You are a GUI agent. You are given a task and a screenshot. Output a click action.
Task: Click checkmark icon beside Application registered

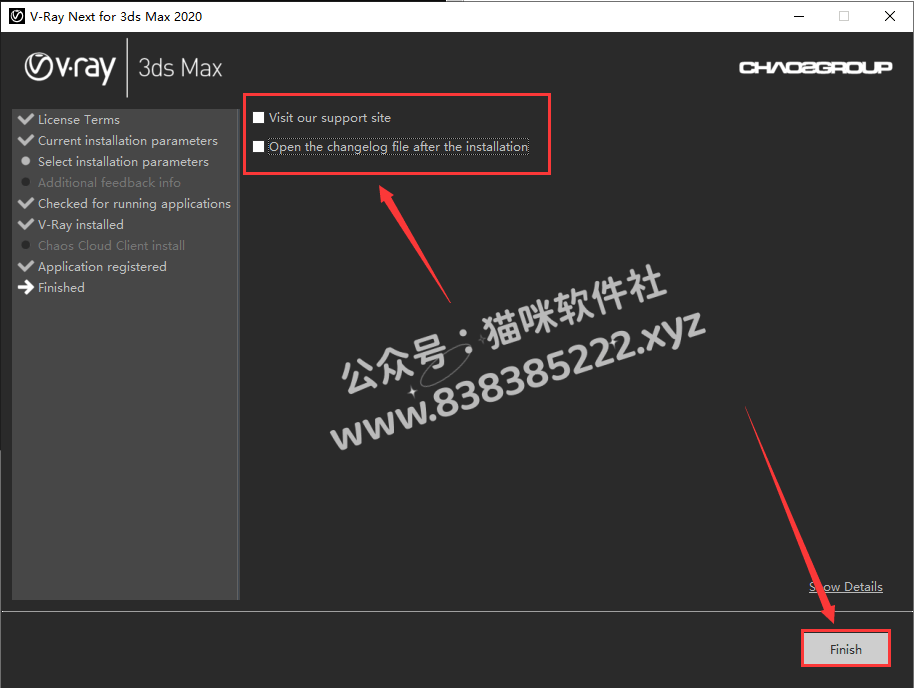point(26,266)
